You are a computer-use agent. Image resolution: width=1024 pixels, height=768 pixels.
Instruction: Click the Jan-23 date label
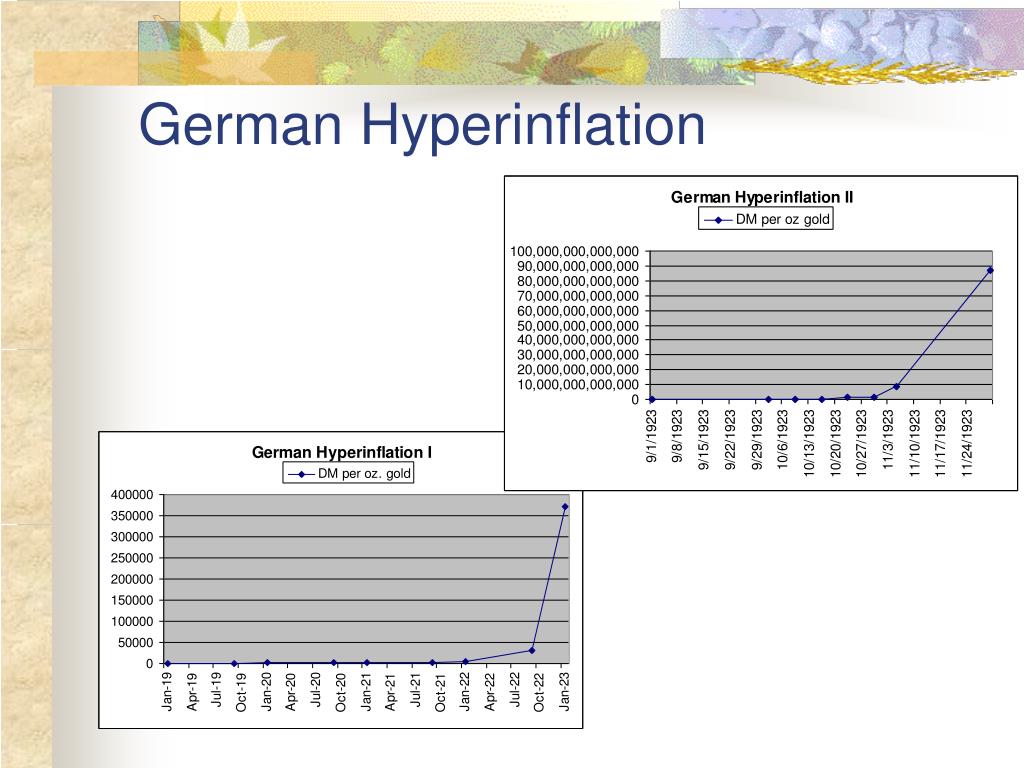tap(564, 692)
